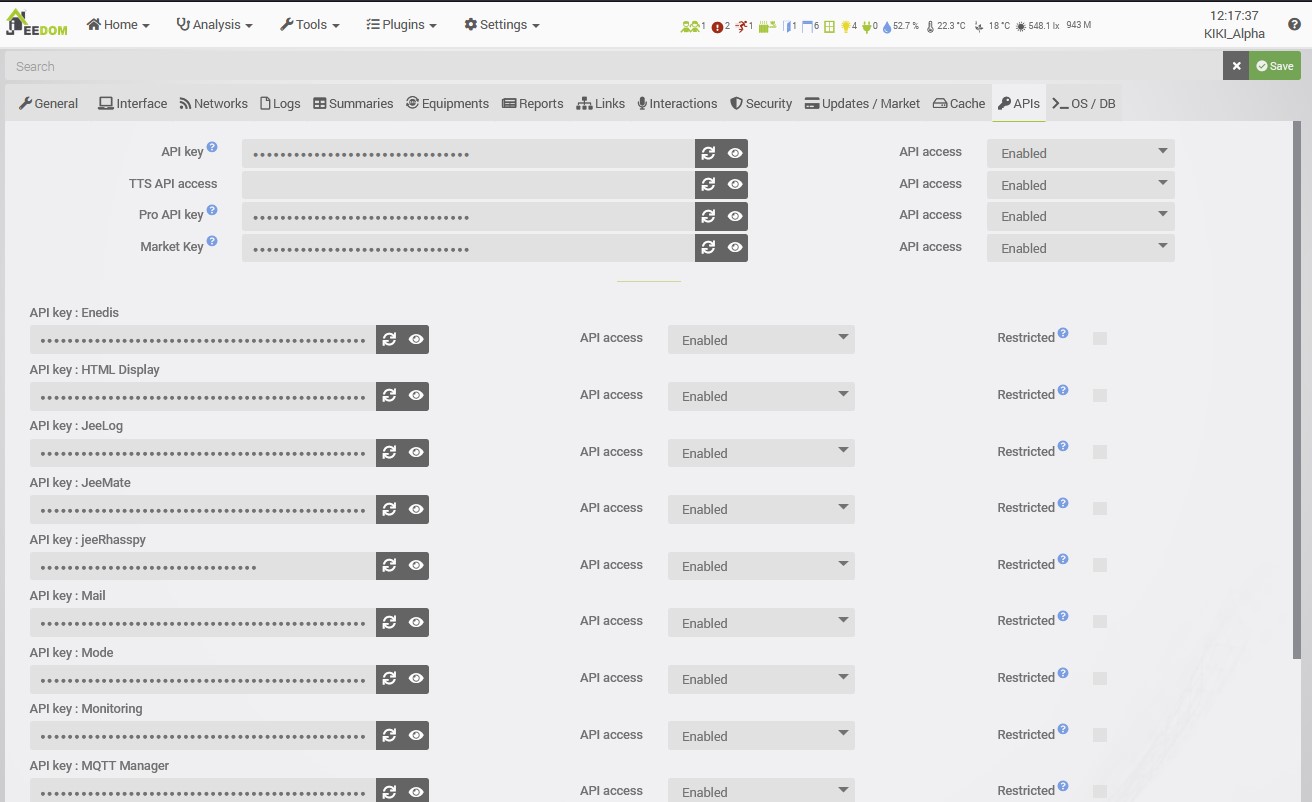1312x802 pixels.
Task: Regenerate the jeeRhasspy API key
Action: pos(389,566)
